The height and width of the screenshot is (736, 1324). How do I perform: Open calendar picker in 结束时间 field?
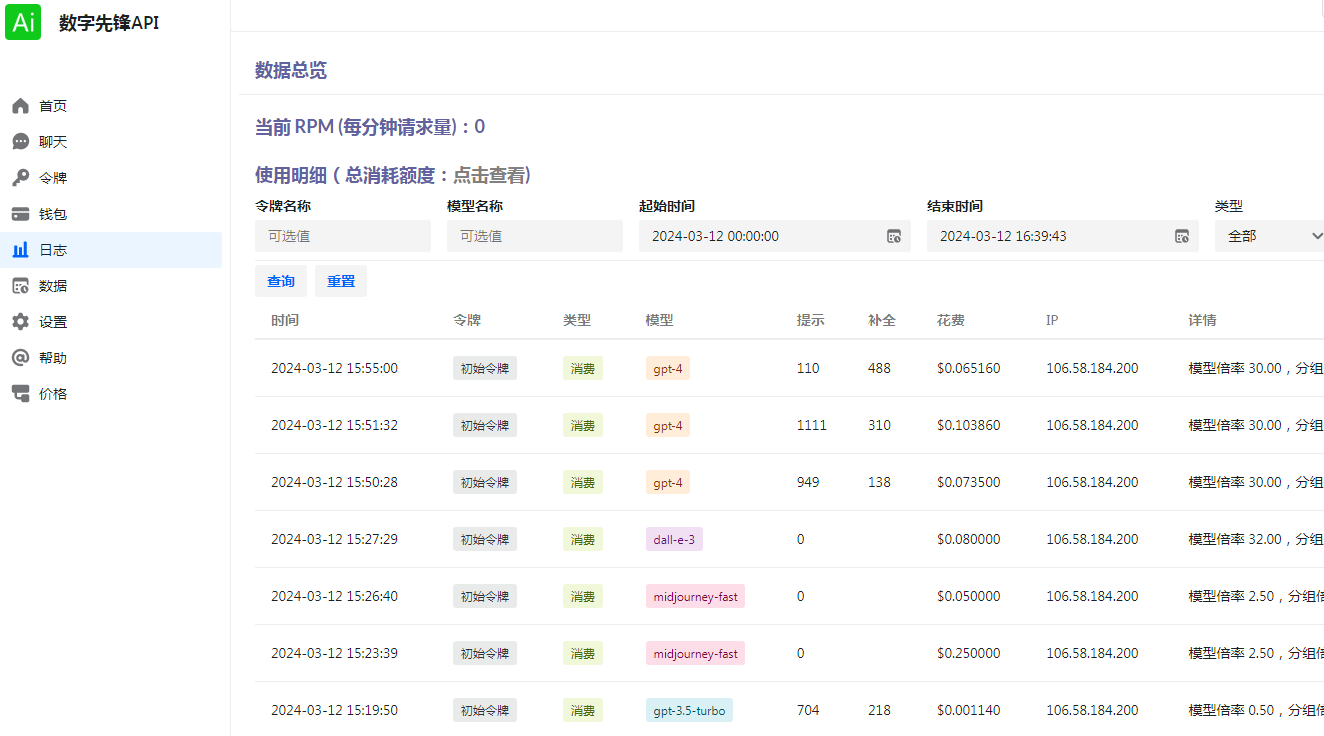point(1182,236)
